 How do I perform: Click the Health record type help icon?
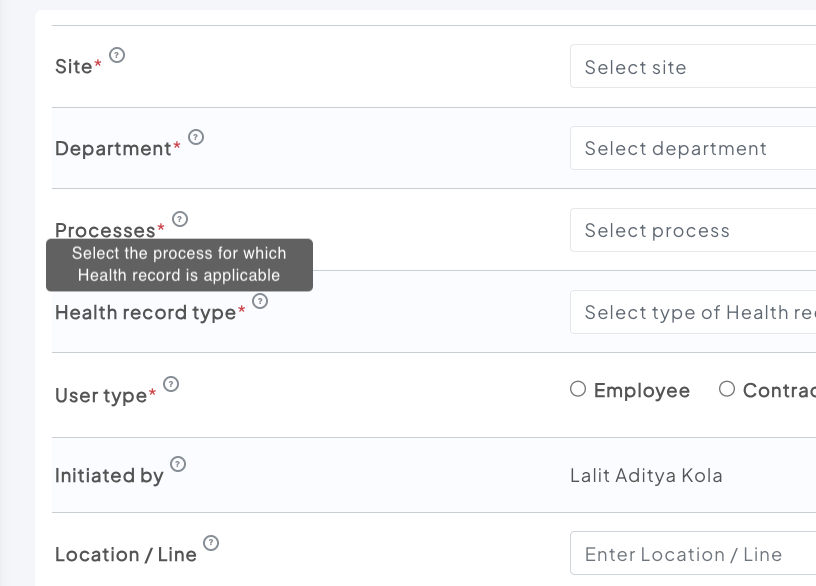[260, 300]
